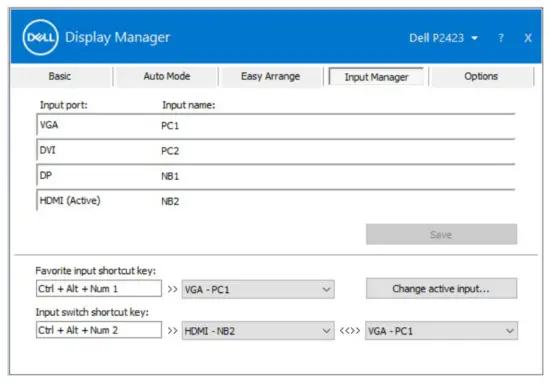Select the DP input port label
The image size is (550, 384).
tap(46, 175)
